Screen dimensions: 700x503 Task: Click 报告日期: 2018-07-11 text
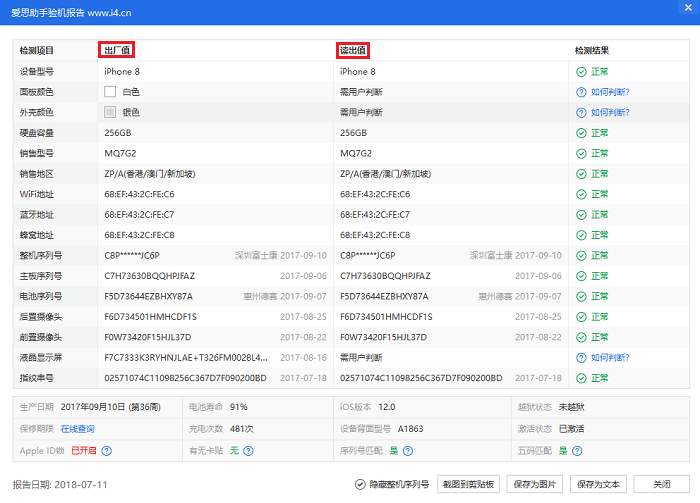point(60,485)
